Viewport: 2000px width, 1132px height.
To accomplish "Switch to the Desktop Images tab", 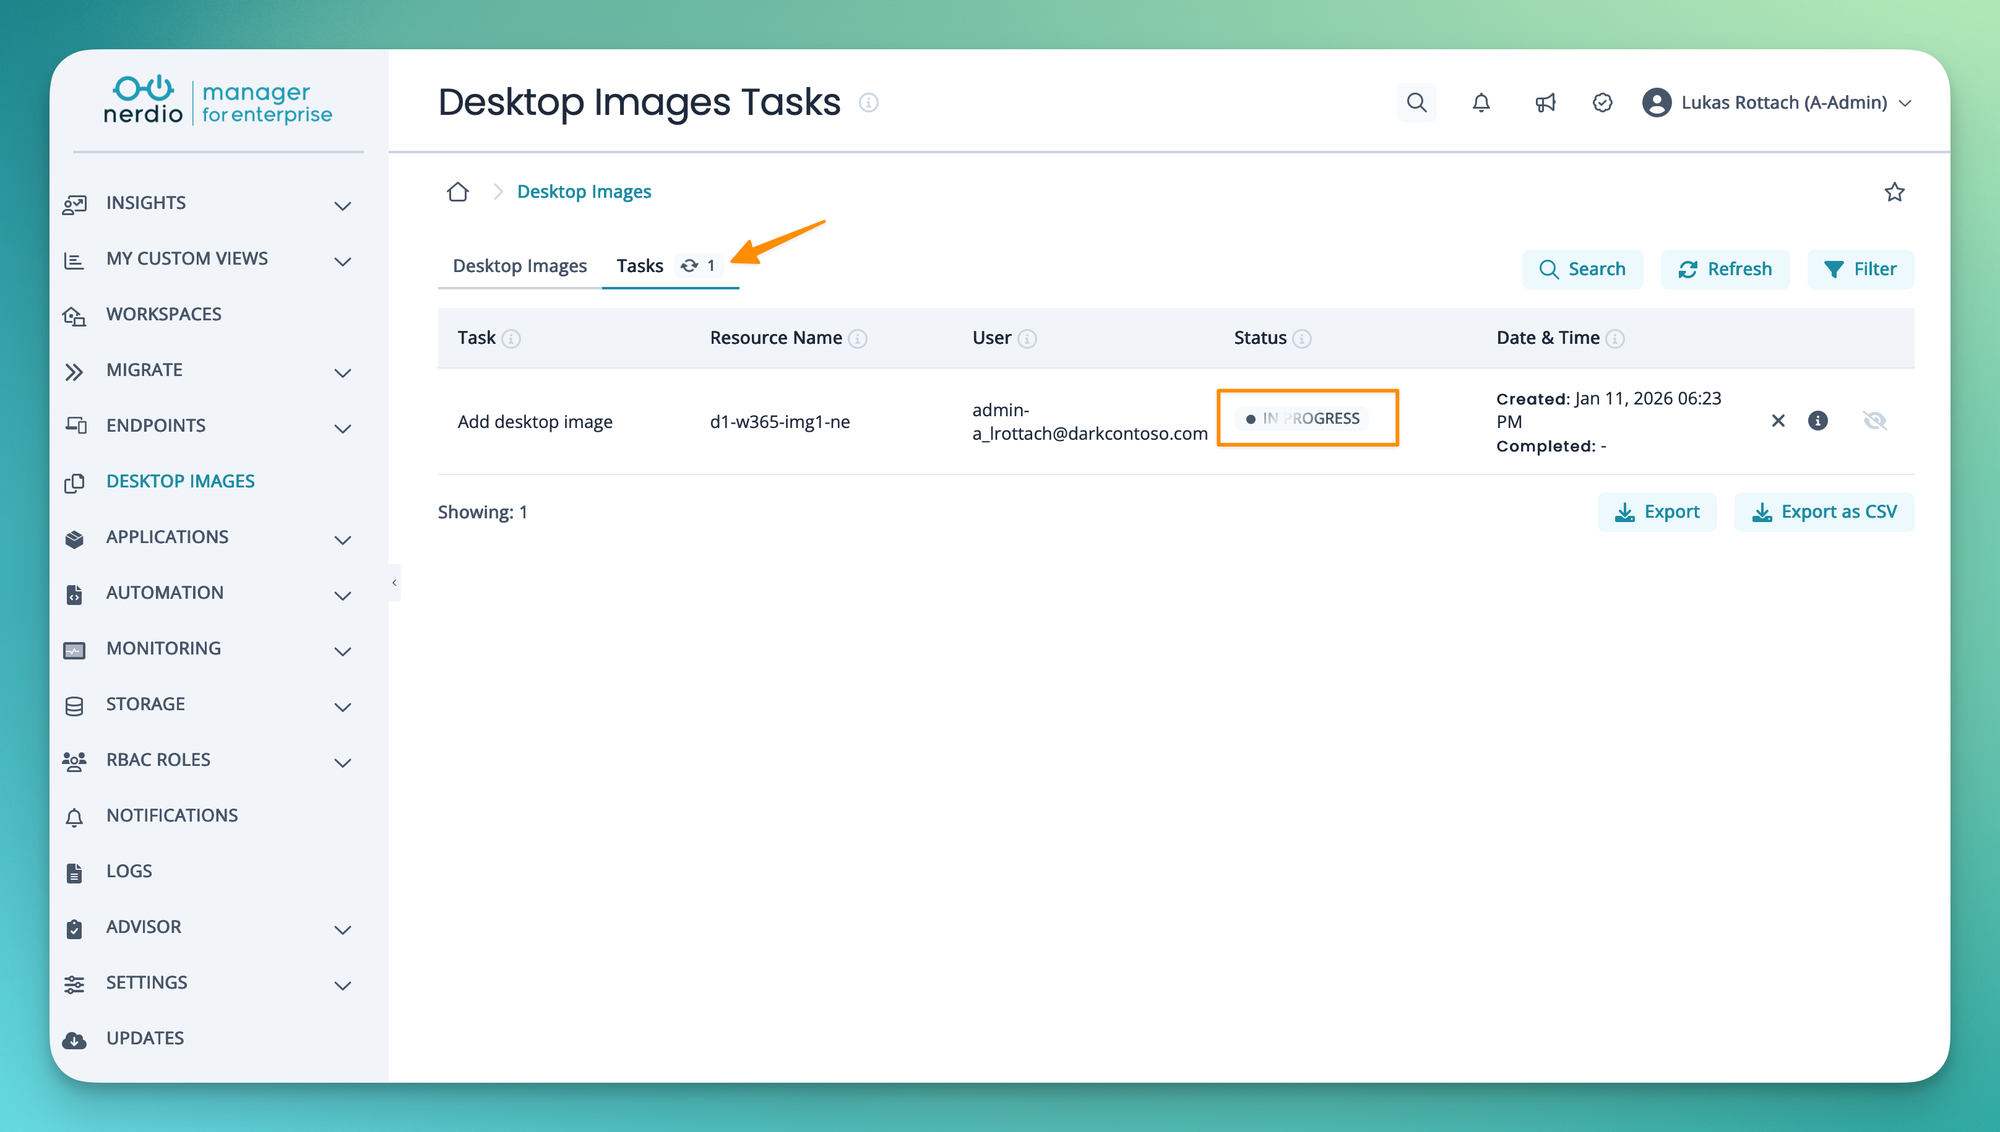I will tap(520, 266).
